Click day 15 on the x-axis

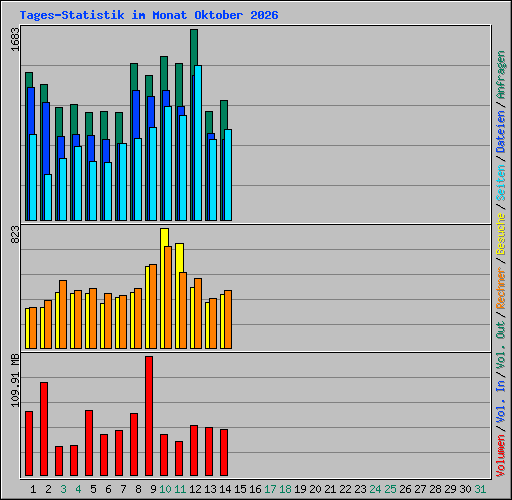240,489
